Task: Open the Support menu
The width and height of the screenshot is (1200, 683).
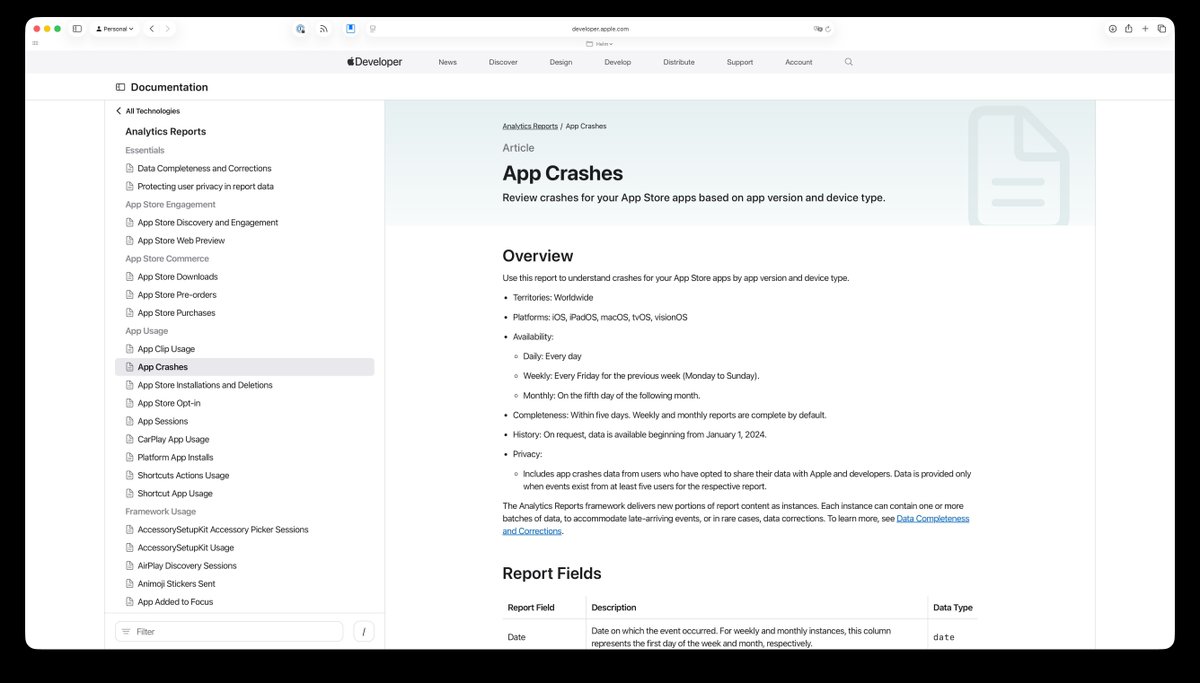Action: click(x=740, y=62)
